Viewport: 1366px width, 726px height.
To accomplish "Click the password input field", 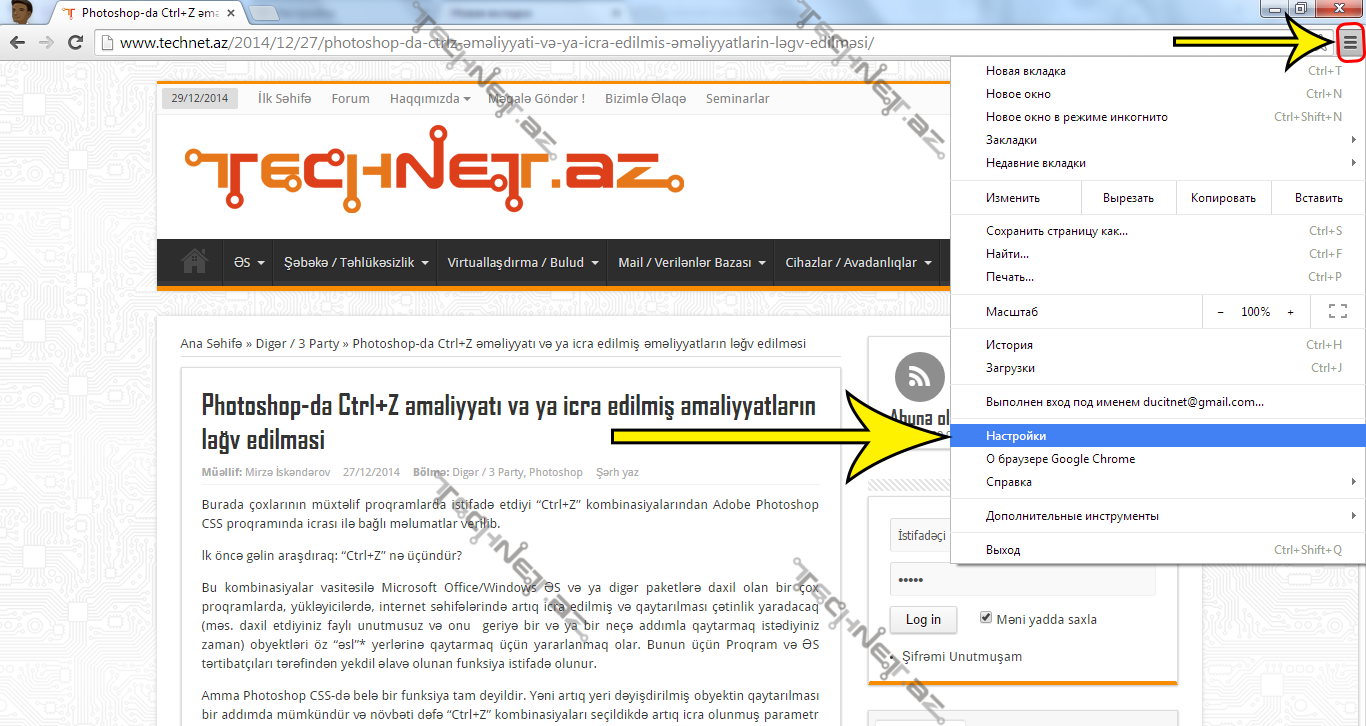I will [1022, 580].
